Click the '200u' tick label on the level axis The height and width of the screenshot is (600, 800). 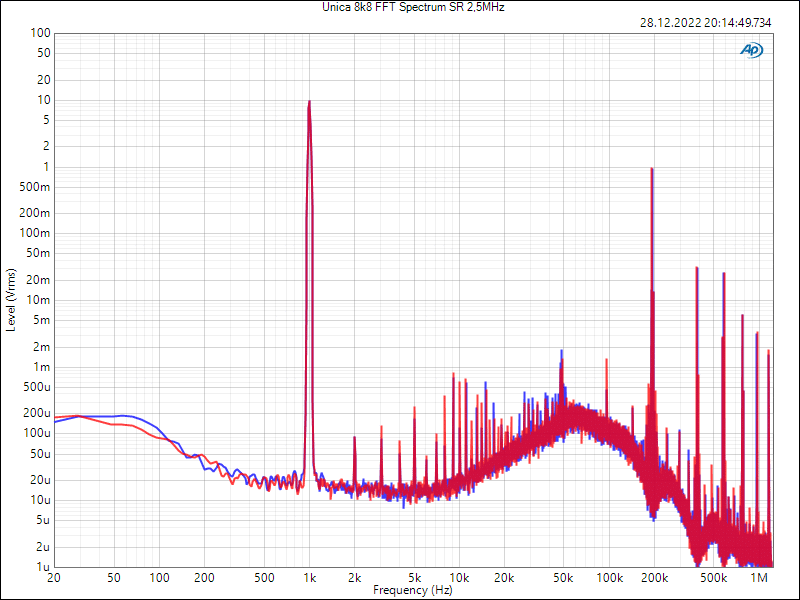[x=37, y=413]
